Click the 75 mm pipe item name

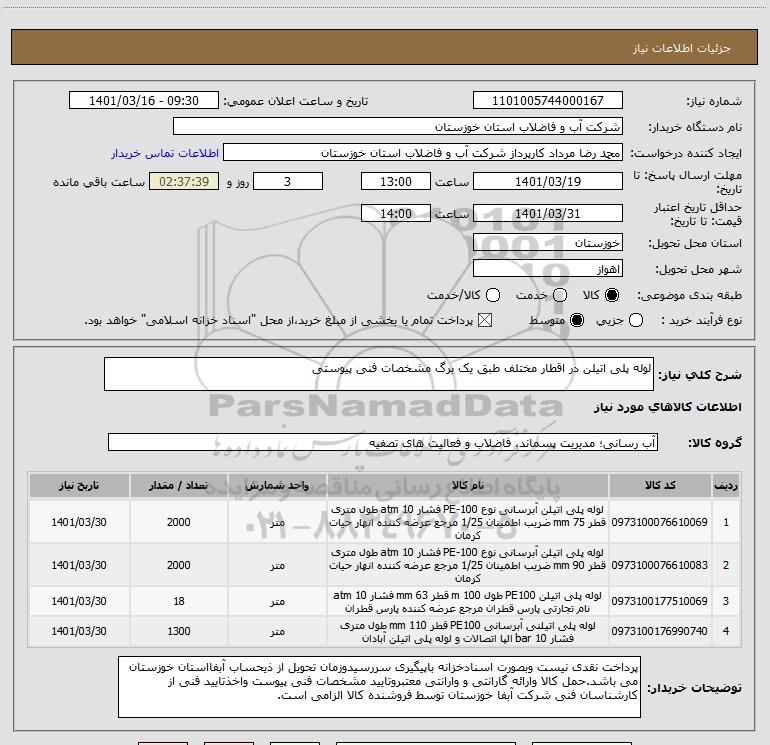(468, 522)
